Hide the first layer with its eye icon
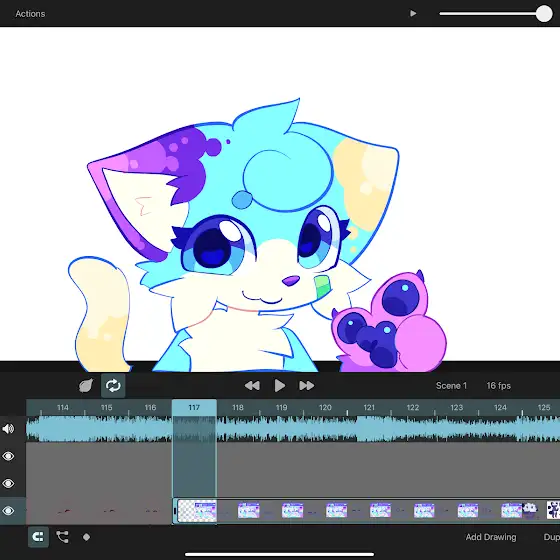Viewport: 560px width, 560px height. point(8,456)
